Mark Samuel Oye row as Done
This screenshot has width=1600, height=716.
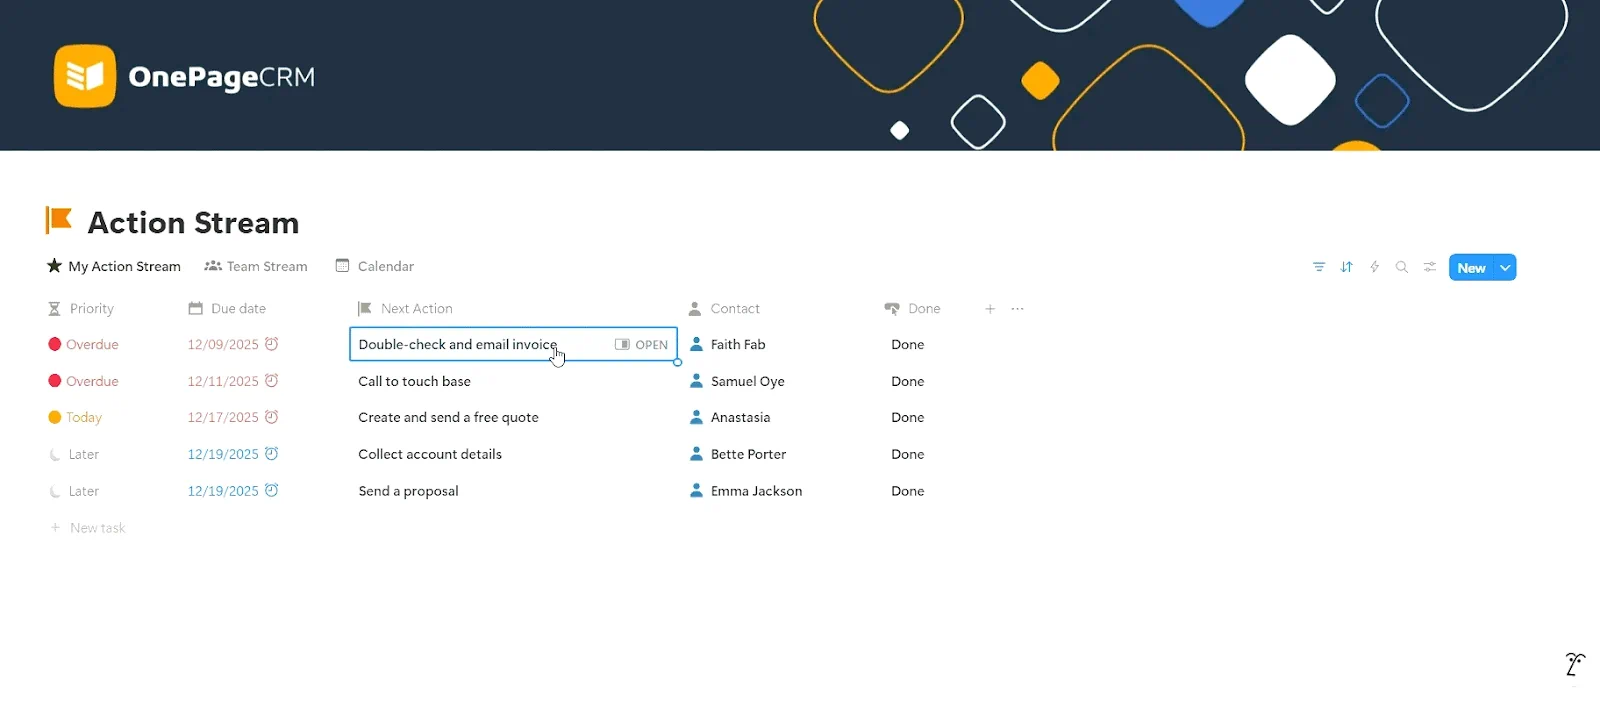[908, 381]
